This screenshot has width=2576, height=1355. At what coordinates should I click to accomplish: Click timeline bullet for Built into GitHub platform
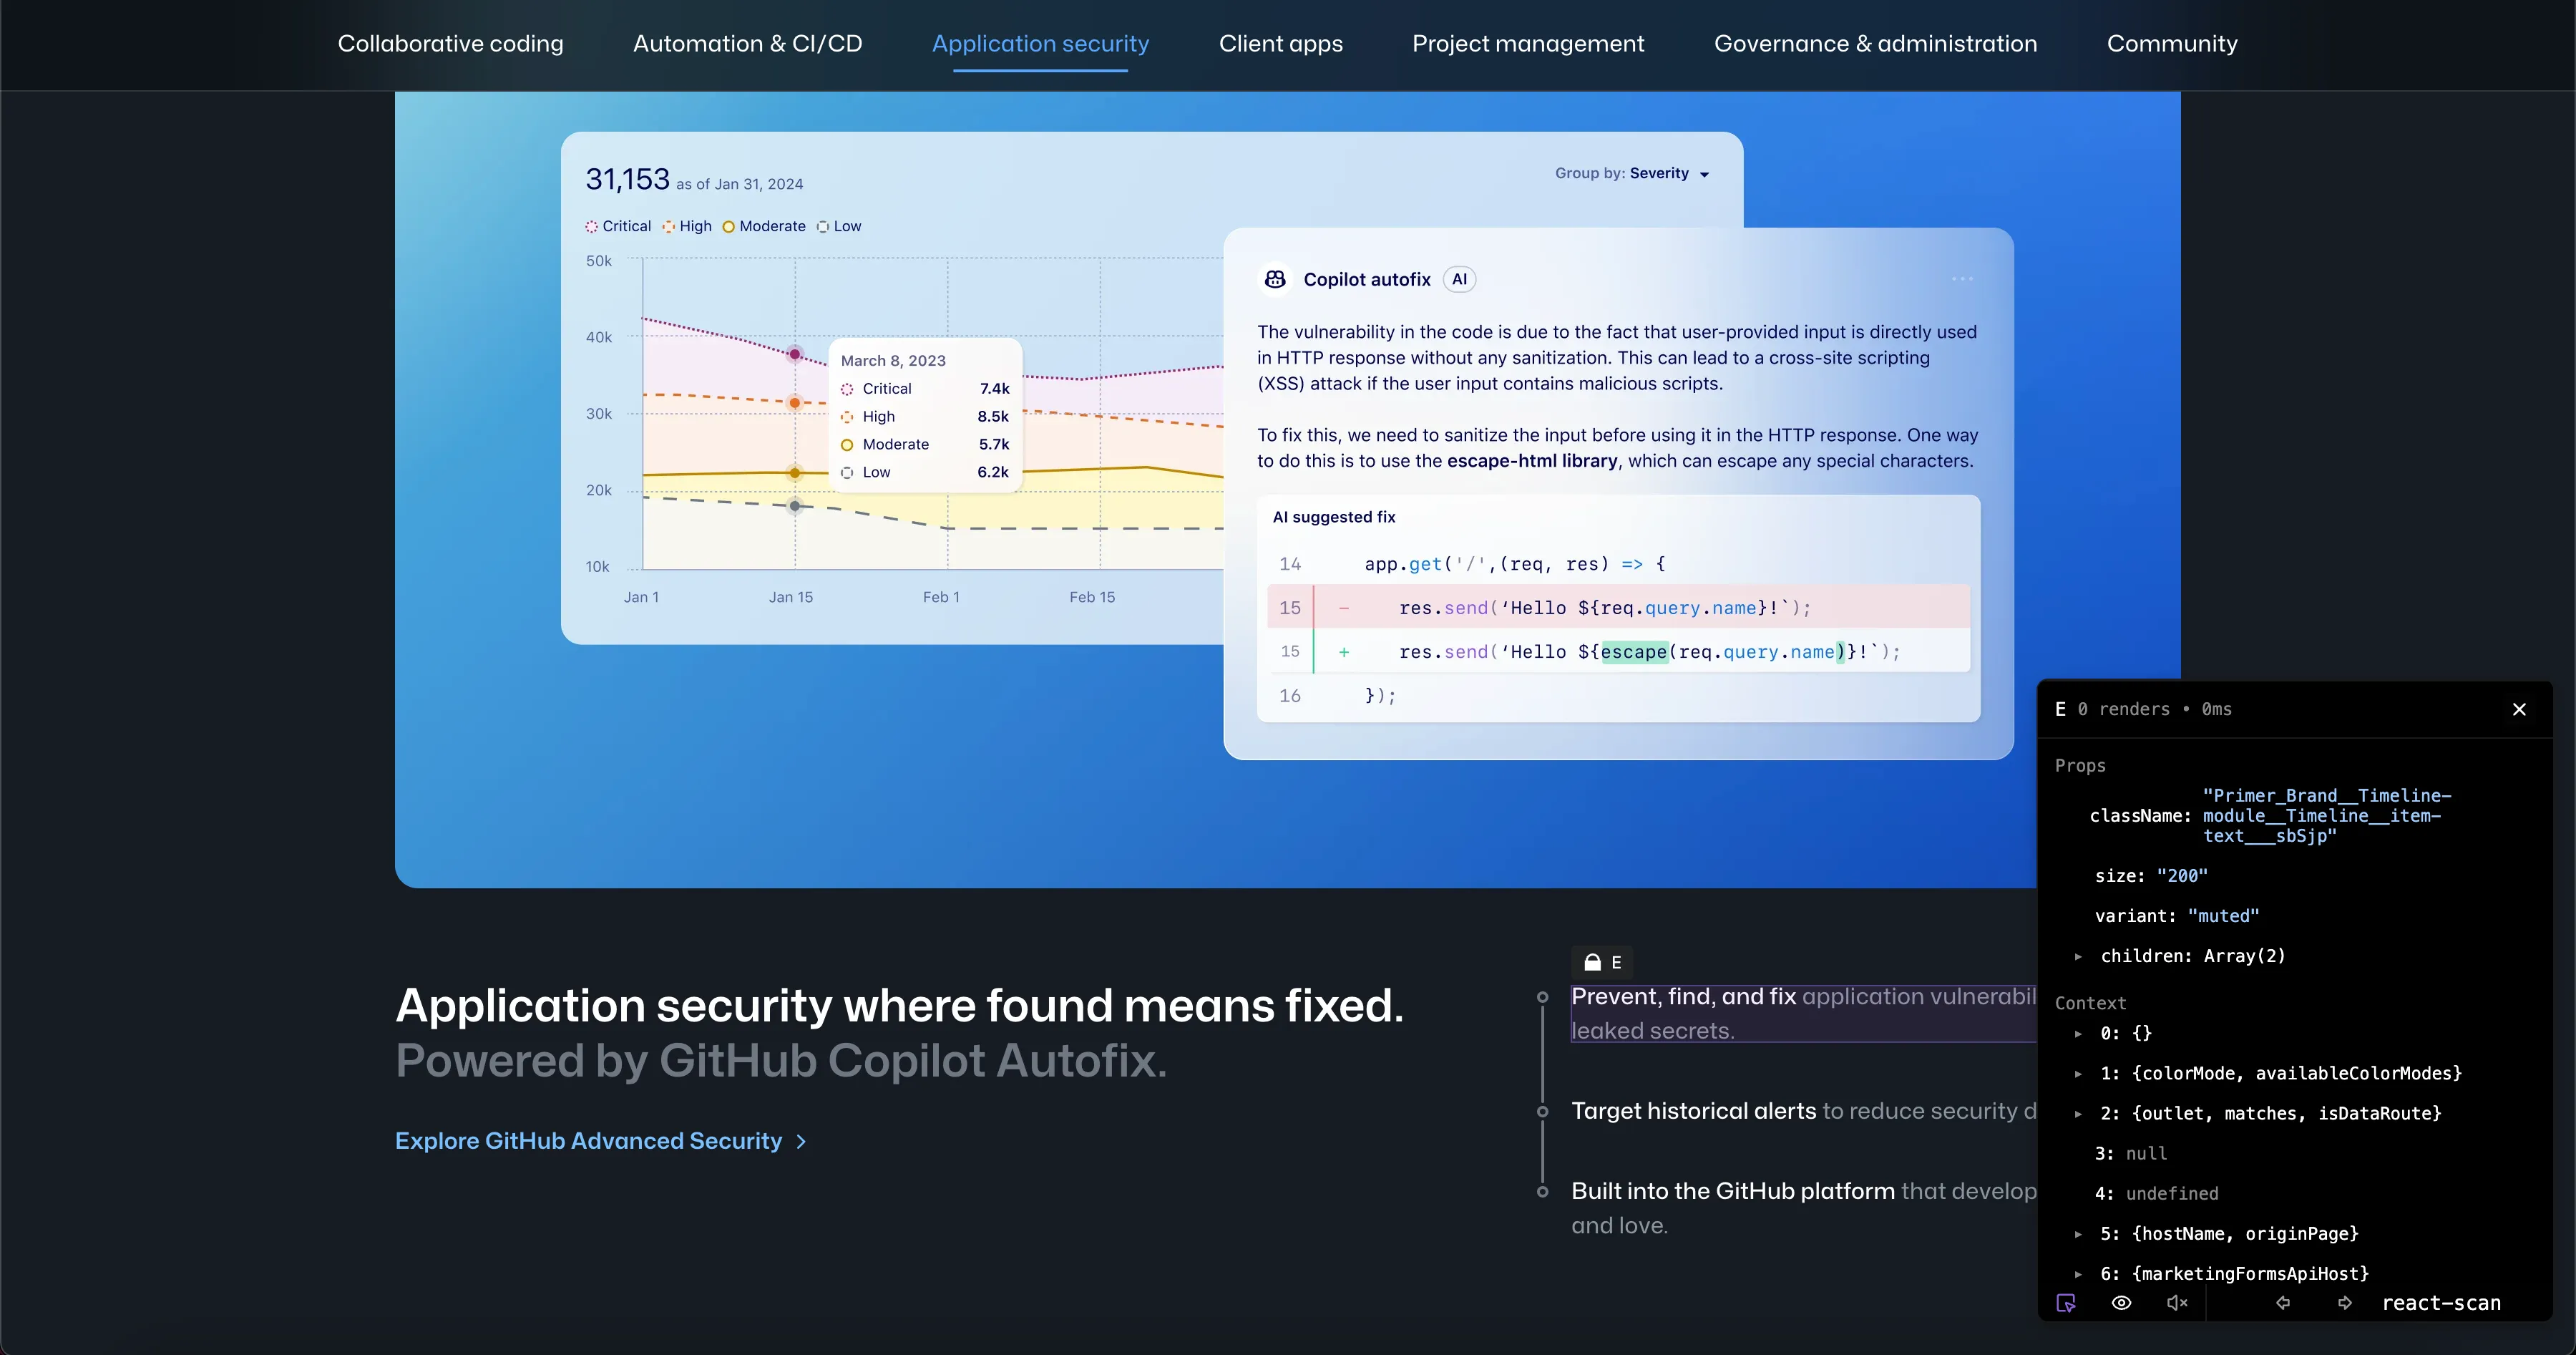coord(1543,1192)
